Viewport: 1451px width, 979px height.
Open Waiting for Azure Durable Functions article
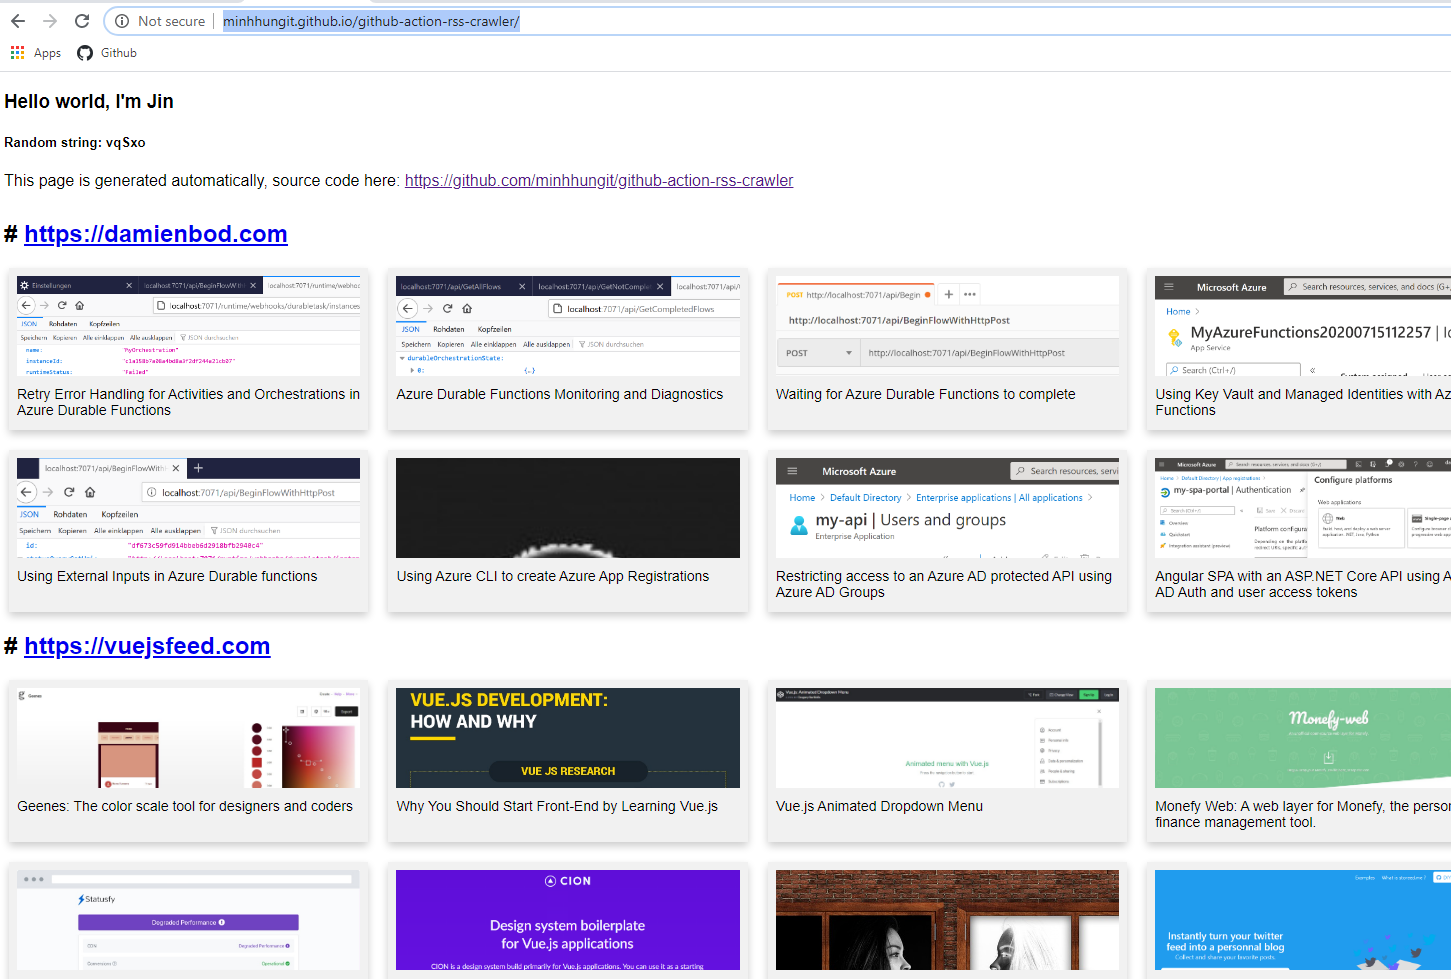tap(925, 394)
